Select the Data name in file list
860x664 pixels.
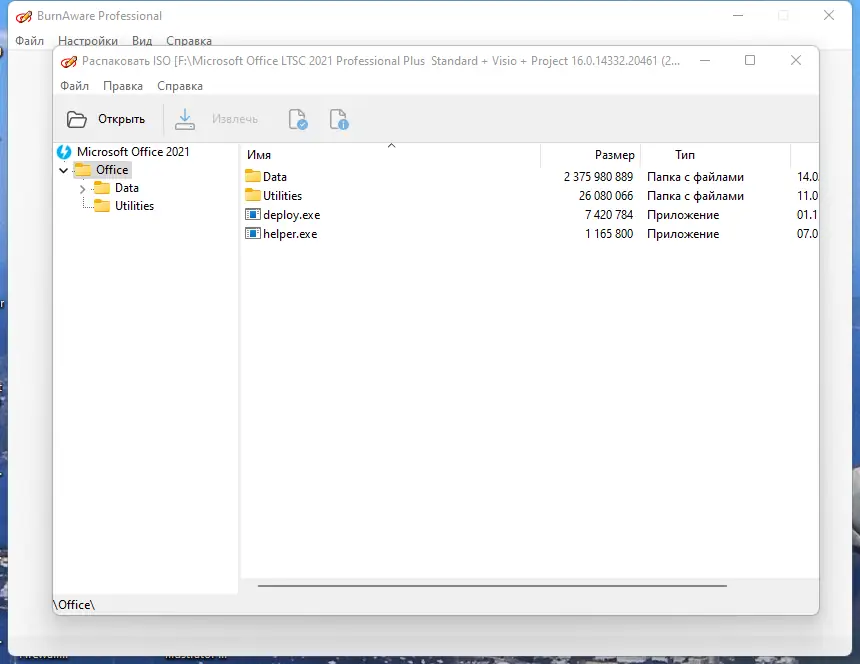(x=275, y=177)
